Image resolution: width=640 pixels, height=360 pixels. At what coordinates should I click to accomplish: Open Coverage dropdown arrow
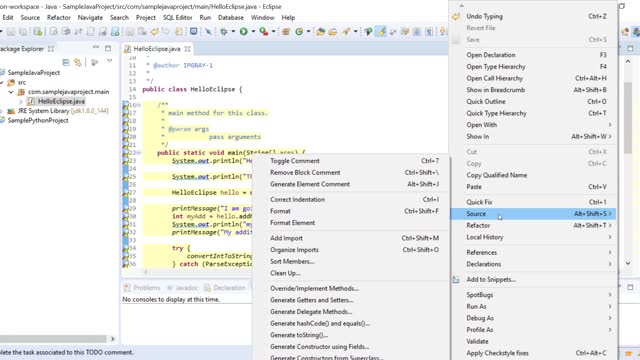click(x=273, y=31)
